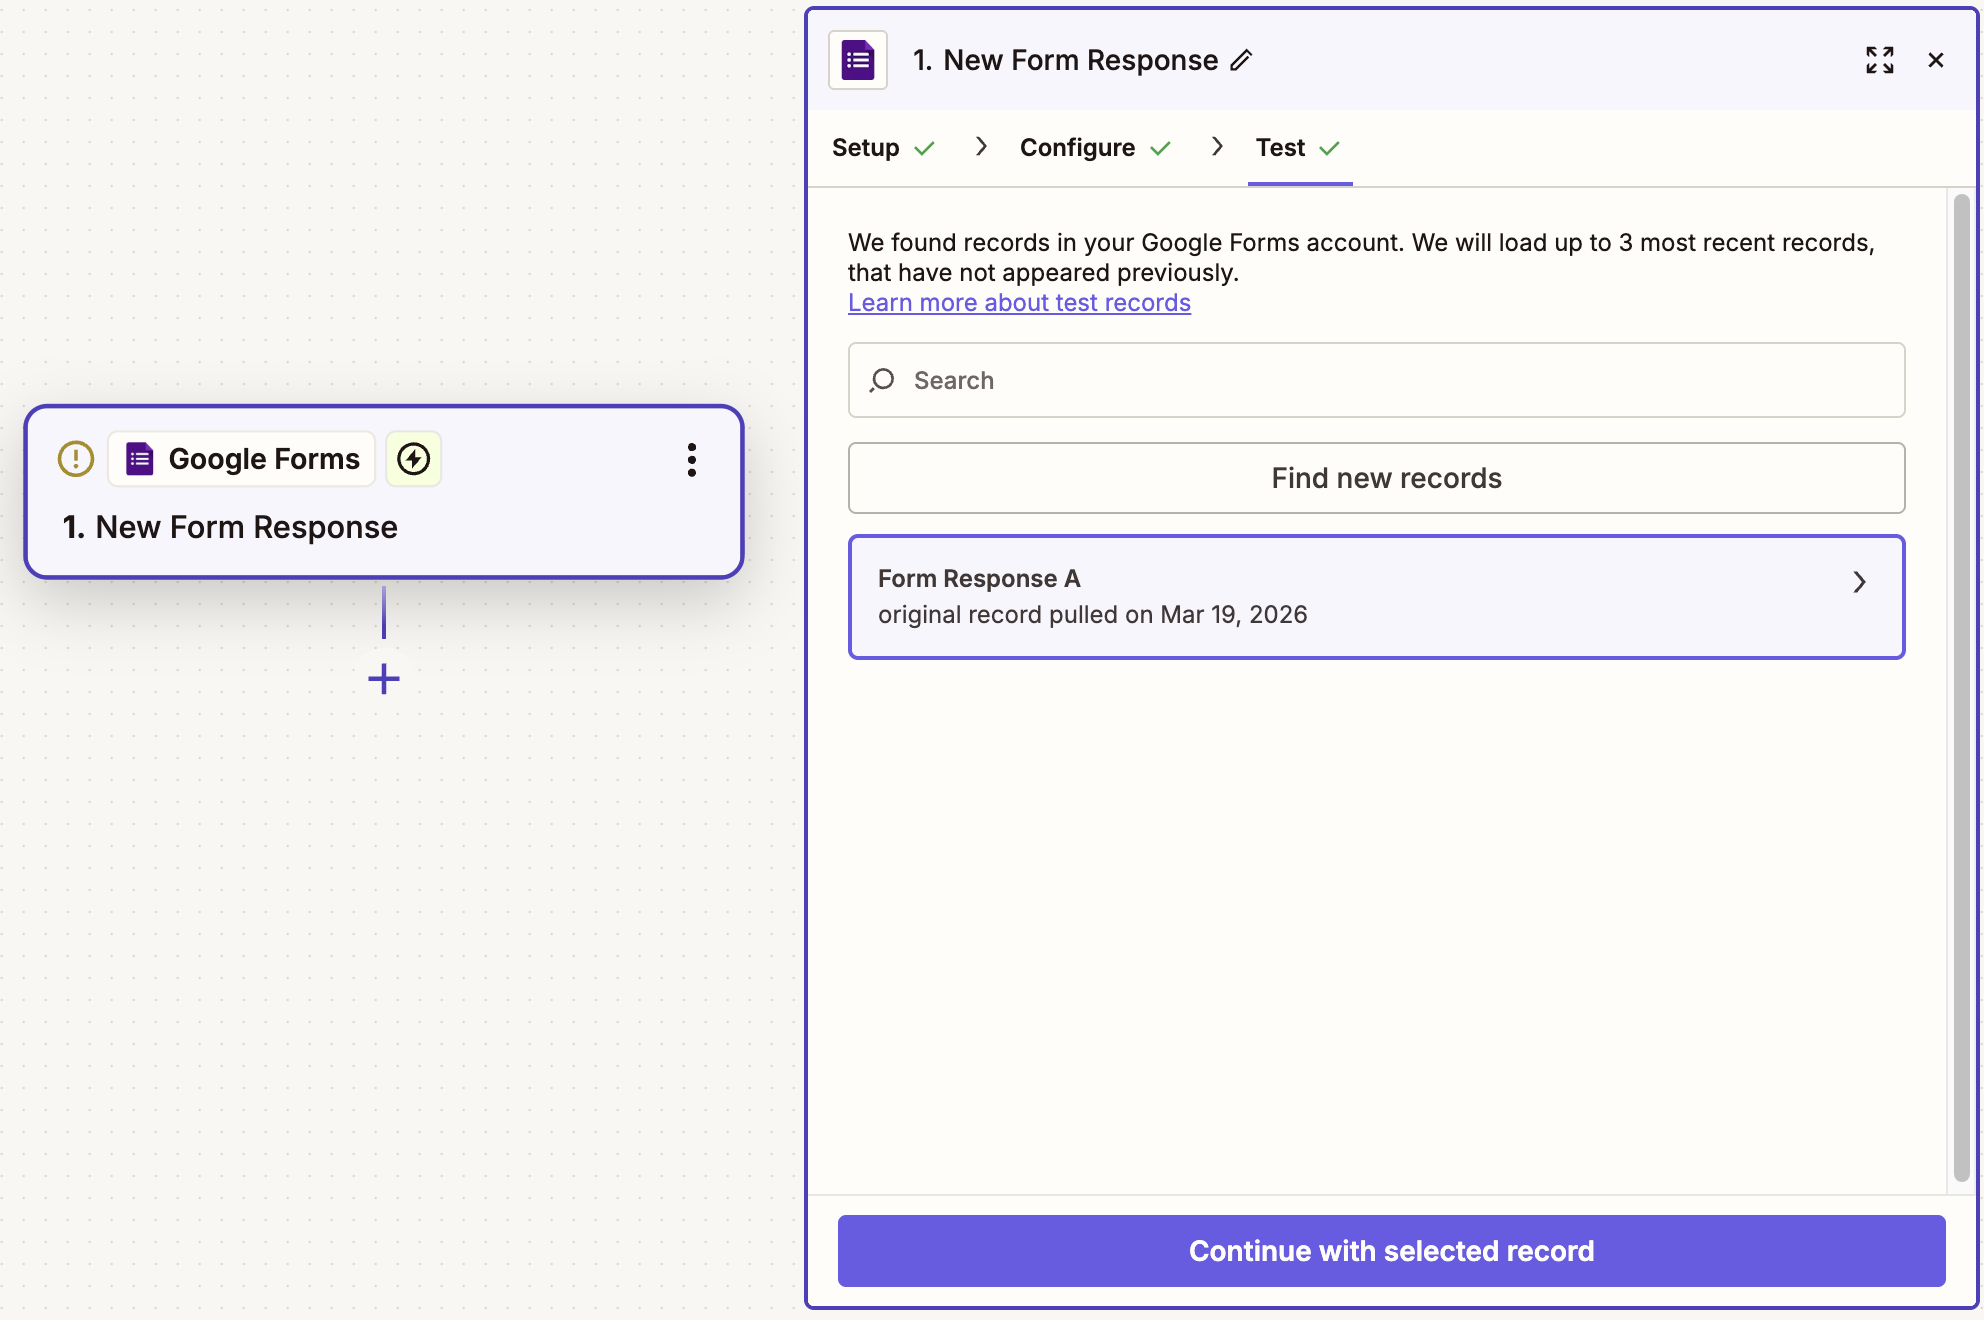Click the search magnifier icon

click(x=882, y=380)
